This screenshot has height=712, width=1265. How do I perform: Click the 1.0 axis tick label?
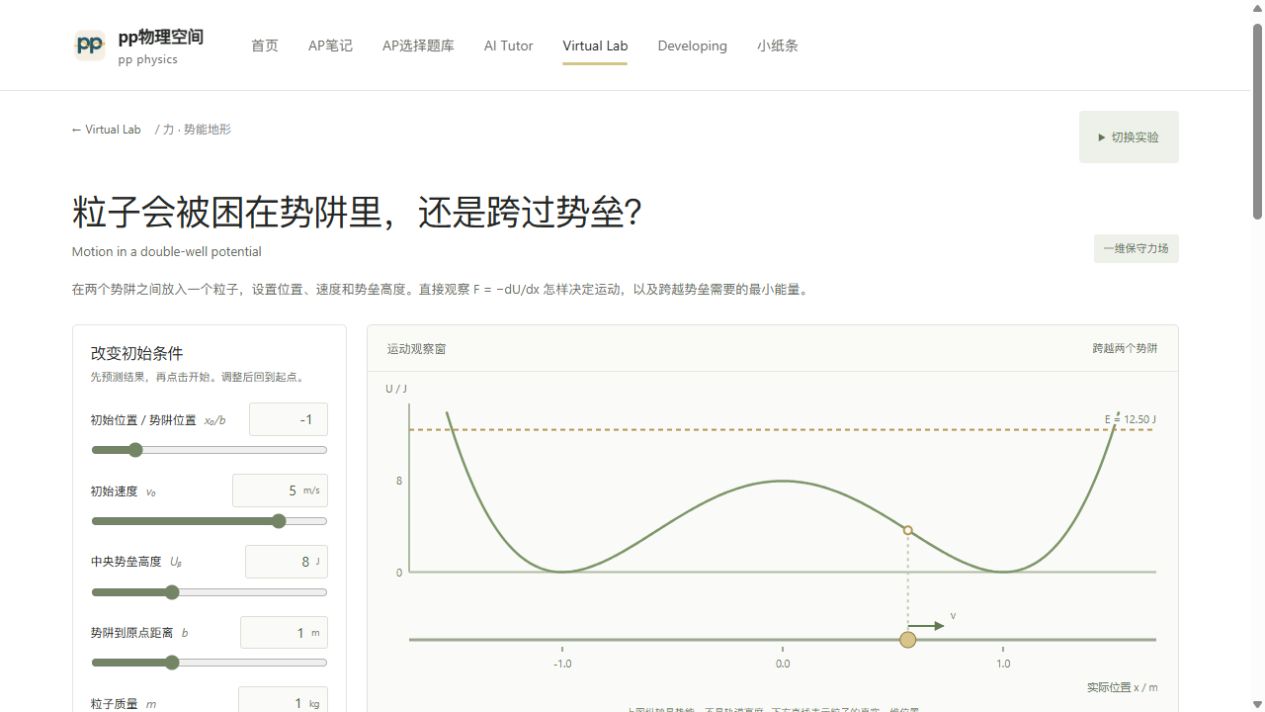click(1003, 663)
